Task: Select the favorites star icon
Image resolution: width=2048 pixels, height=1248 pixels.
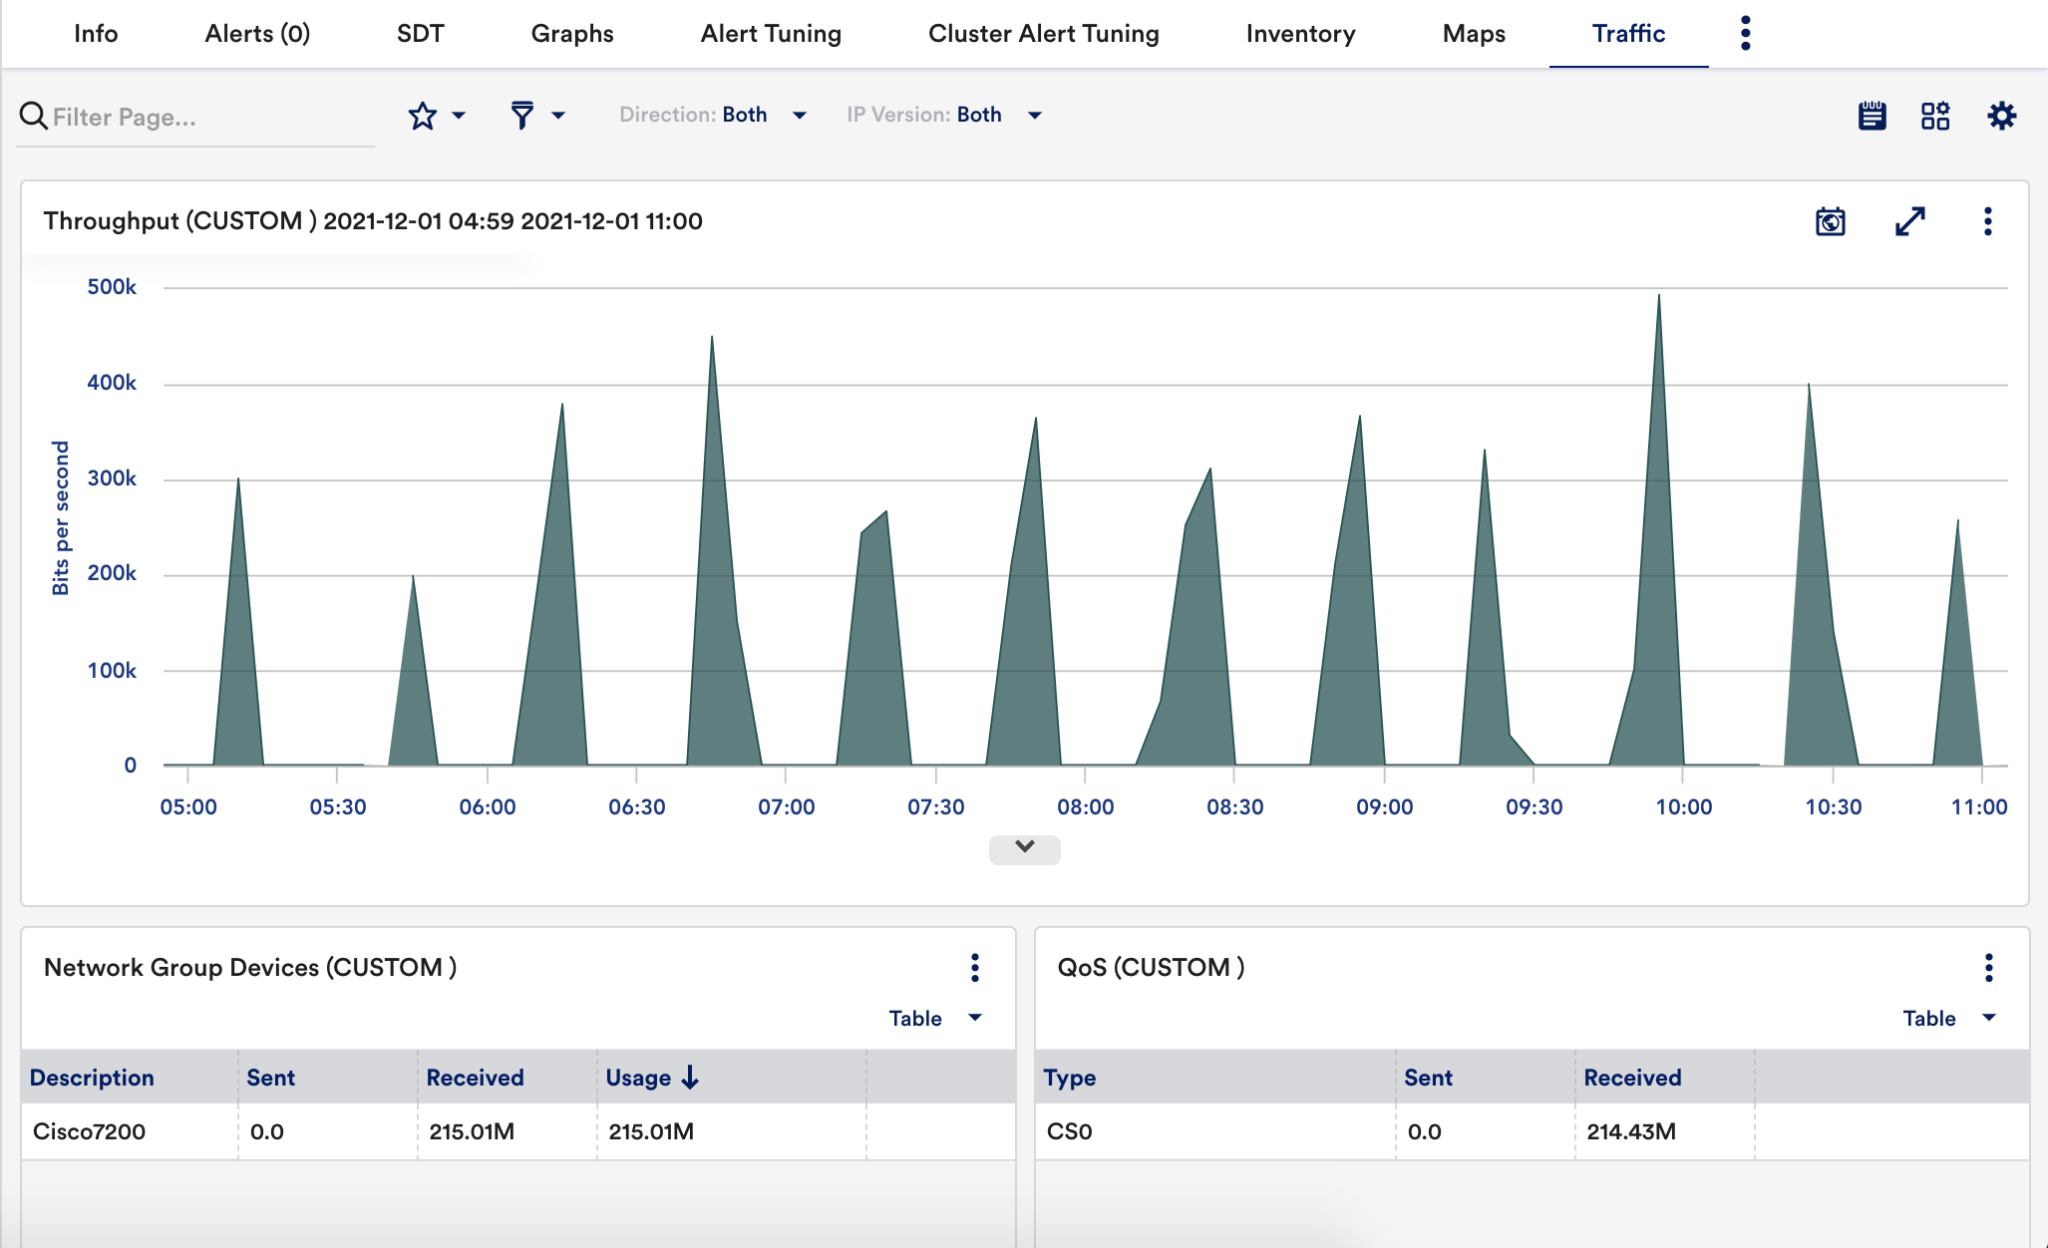Action: coord(421,115)
